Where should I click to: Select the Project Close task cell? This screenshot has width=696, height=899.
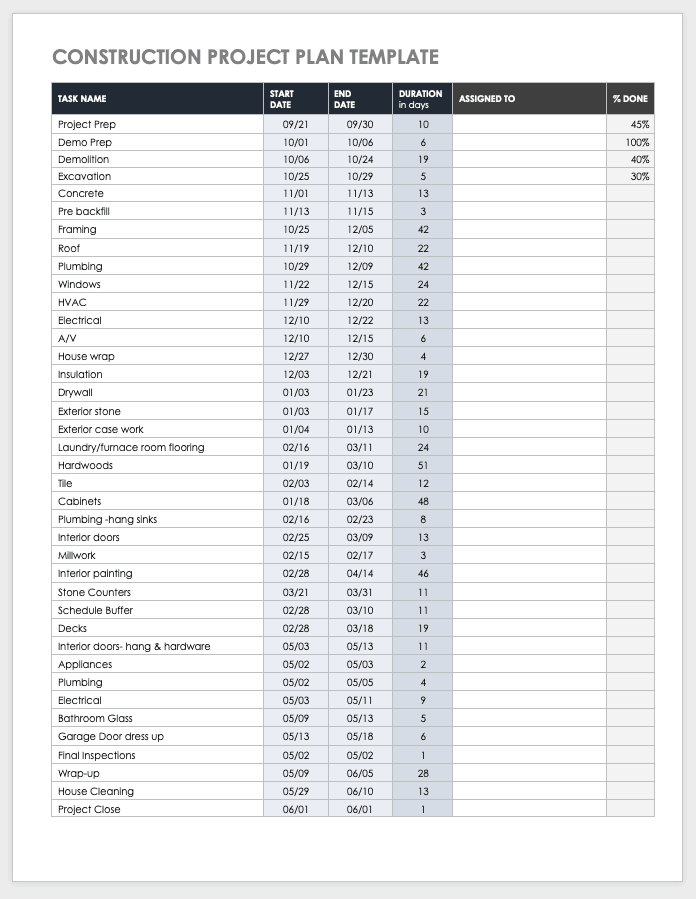(89, 809)
